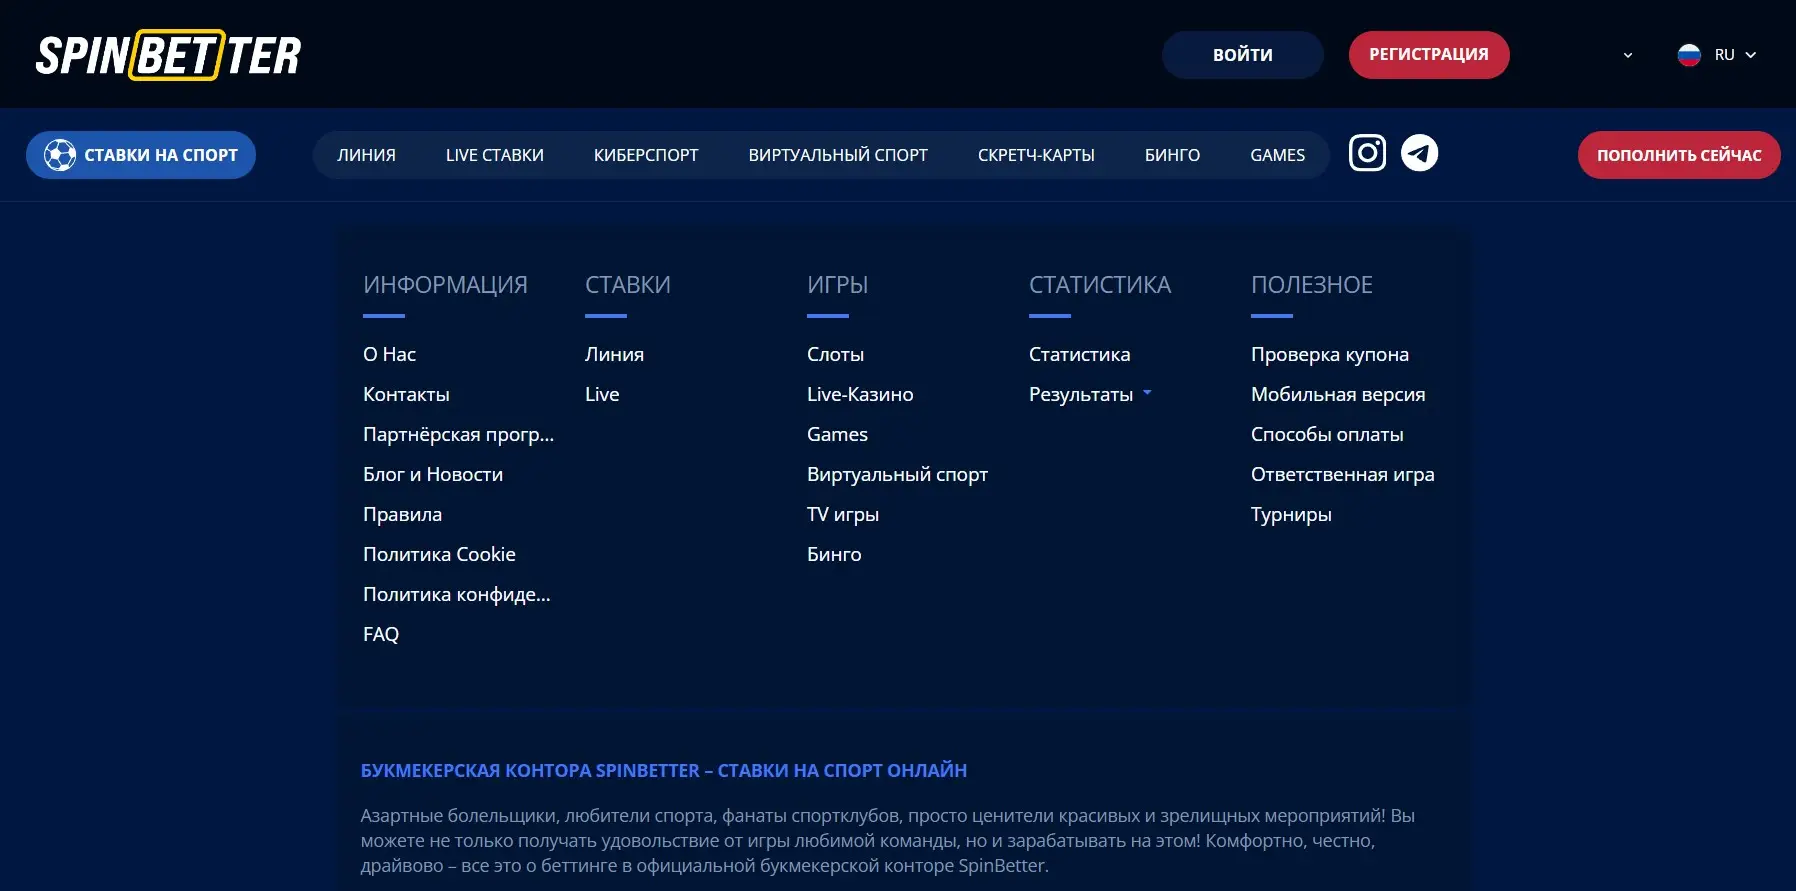The width and height of the screenshot is (1796, 891).
Task: Select LIVE СТАВКИ in navigation
Action: (495, 155)
